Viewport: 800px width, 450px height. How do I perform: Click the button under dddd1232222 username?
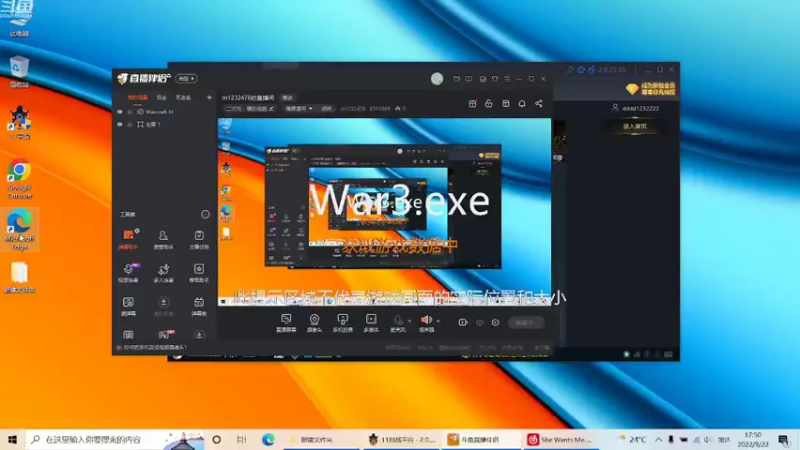pos(635,126)
